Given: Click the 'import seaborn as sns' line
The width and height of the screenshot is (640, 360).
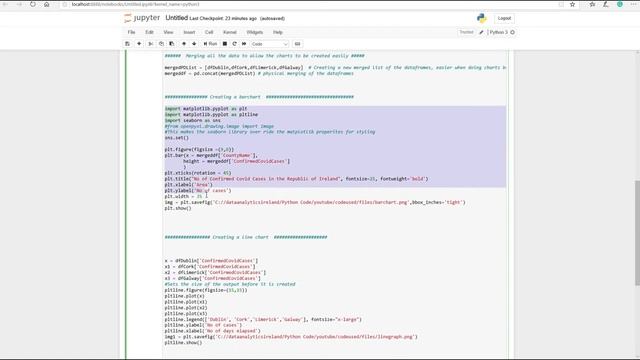Looking at the screenshot, I should pos(193,120).
